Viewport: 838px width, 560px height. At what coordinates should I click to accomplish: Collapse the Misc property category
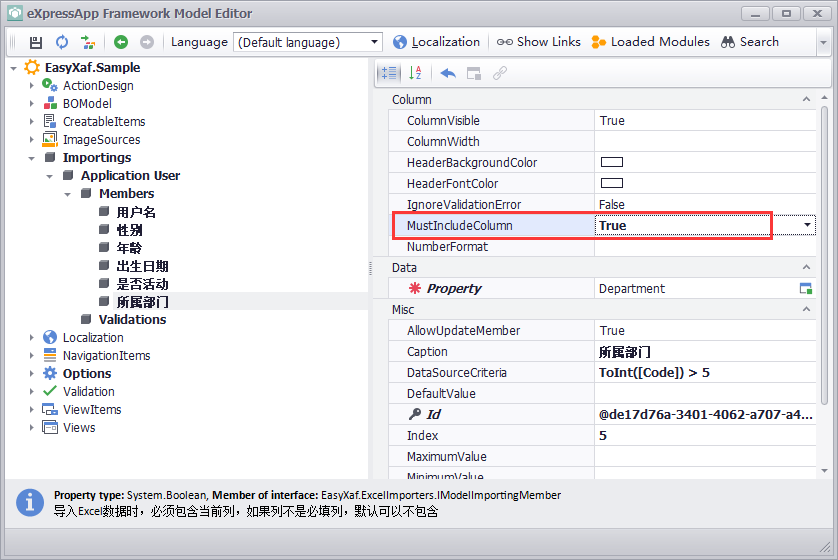(807, 310)
